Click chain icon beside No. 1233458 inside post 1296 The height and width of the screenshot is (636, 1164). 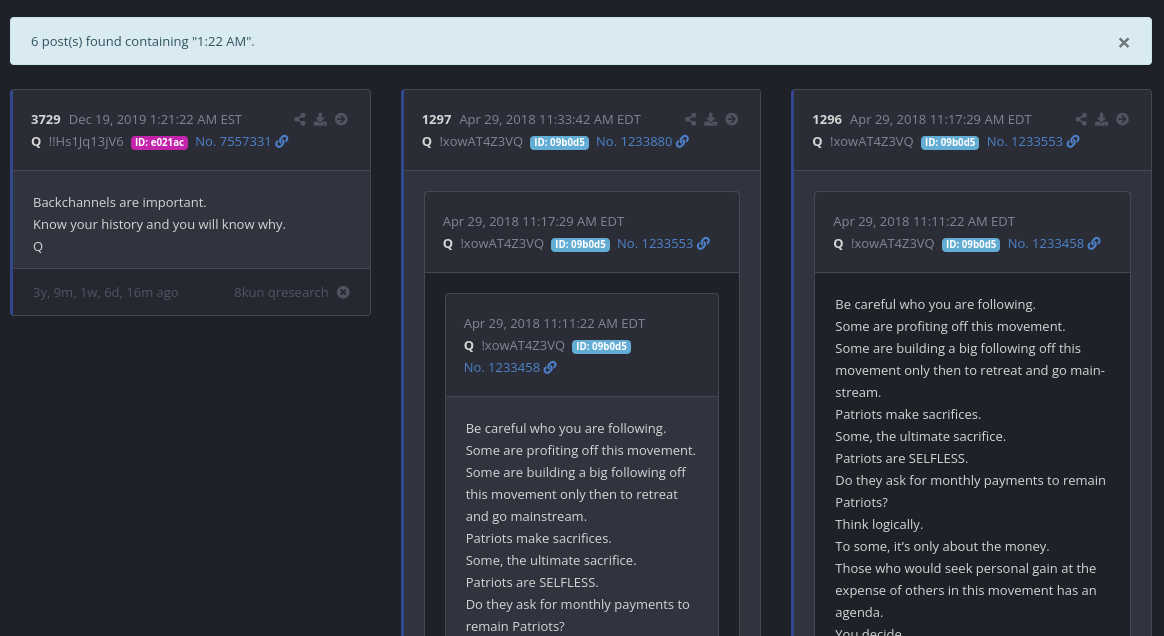pyautogui.click(x=1094, y=243)
